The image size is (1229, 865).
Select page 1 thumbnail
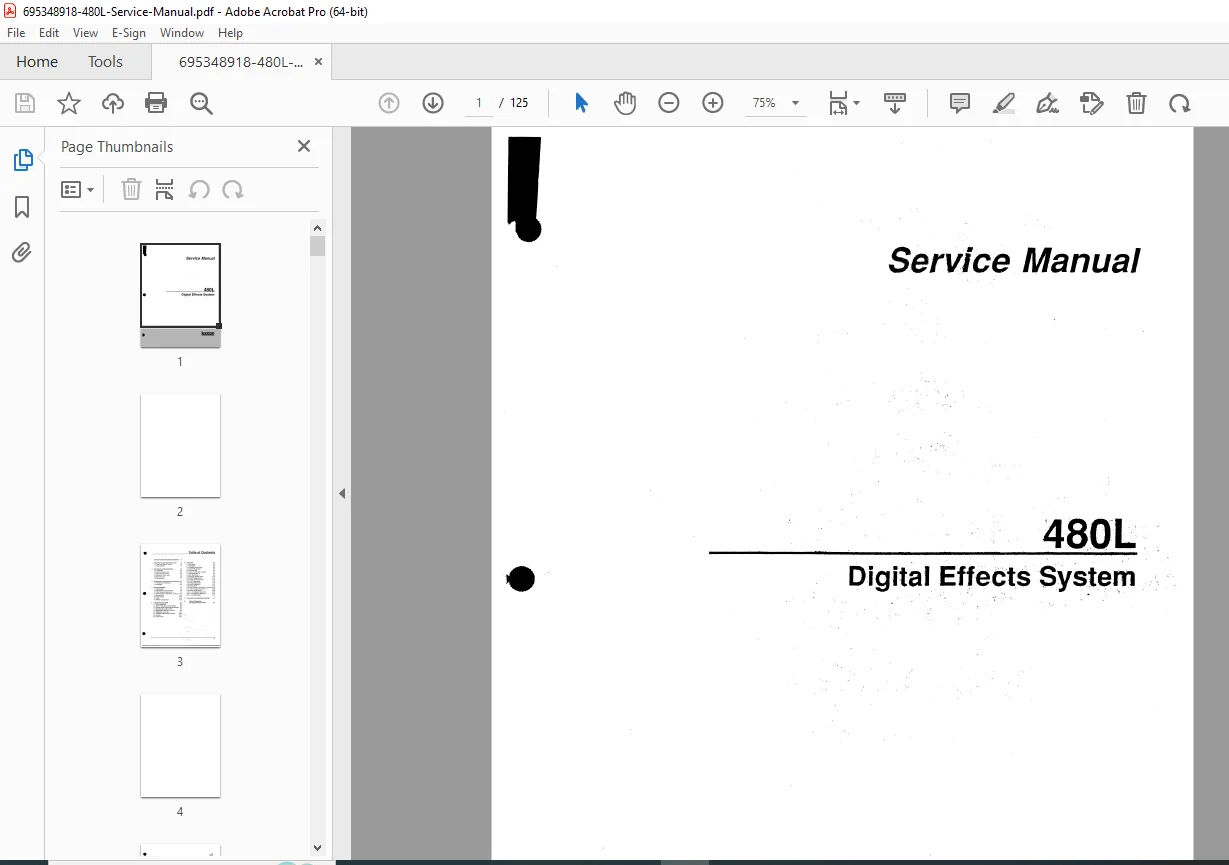(x=180, y=295)
